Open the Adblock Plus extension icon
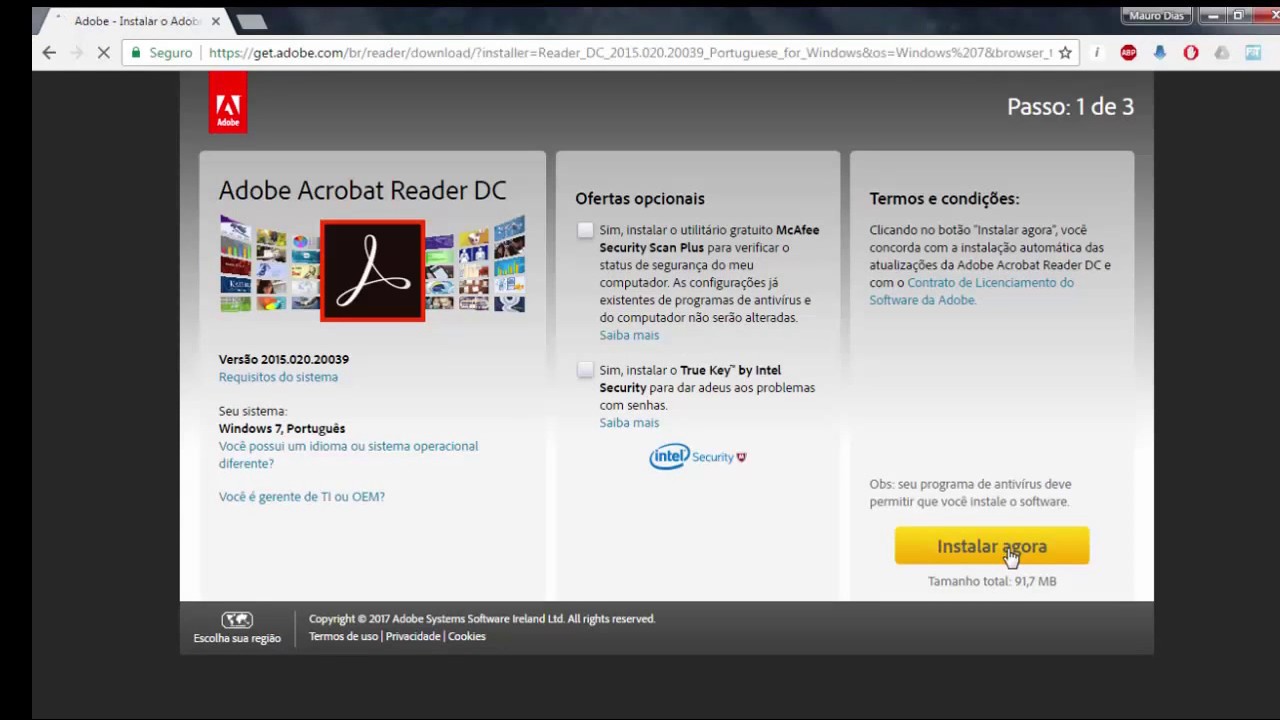The height and width of the screenshot is (720, 1280). tap(1128, 53)
